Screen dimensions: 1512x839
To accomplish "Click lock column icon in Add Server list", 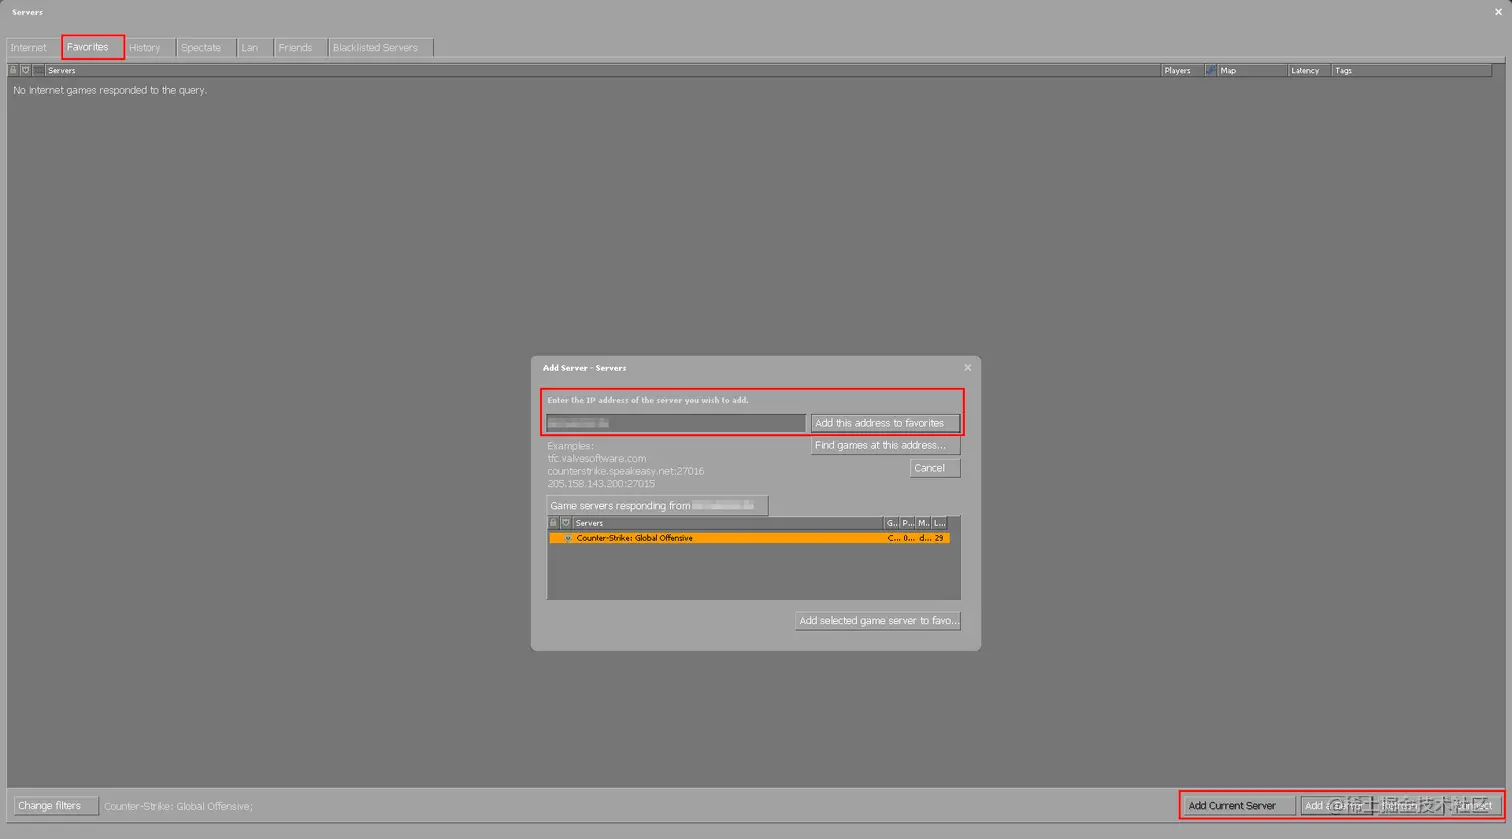I will (x=553, y=523).
